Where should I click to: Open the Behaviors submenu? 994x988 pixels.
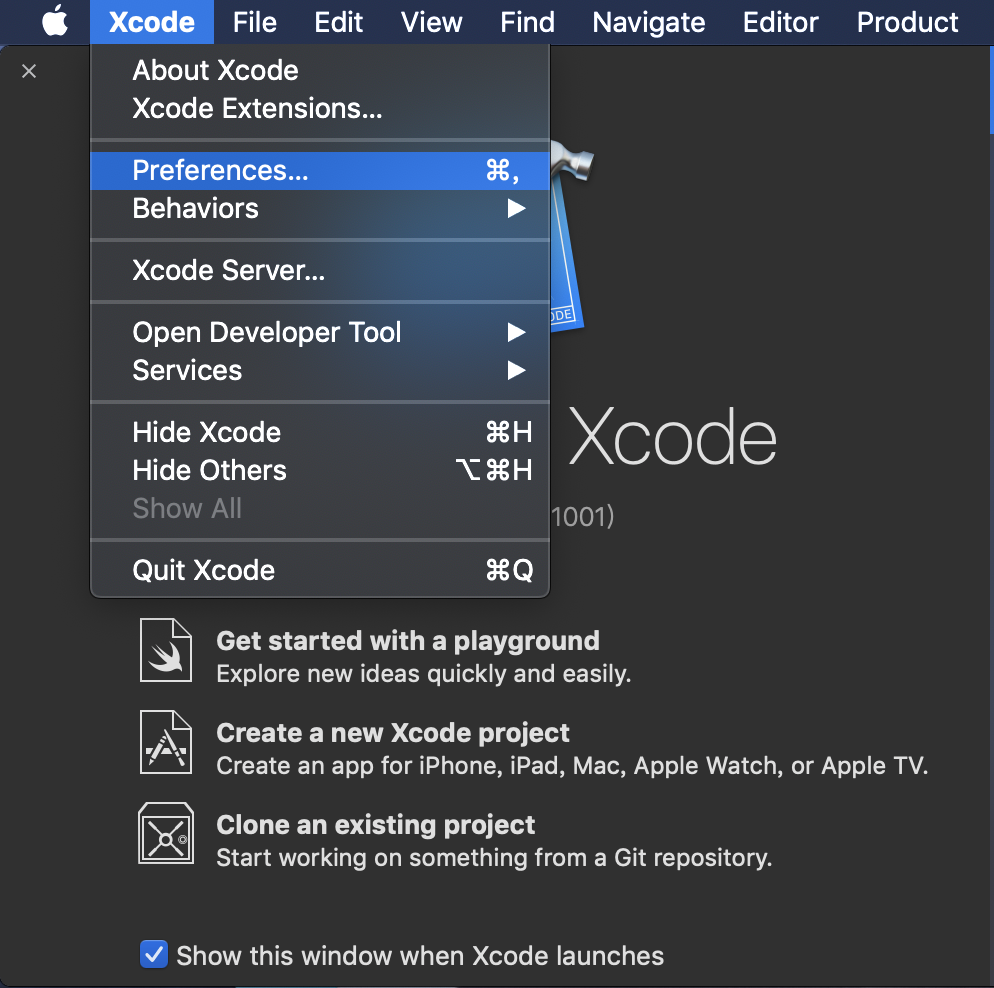pyautogui.click(x=320, y=209)
